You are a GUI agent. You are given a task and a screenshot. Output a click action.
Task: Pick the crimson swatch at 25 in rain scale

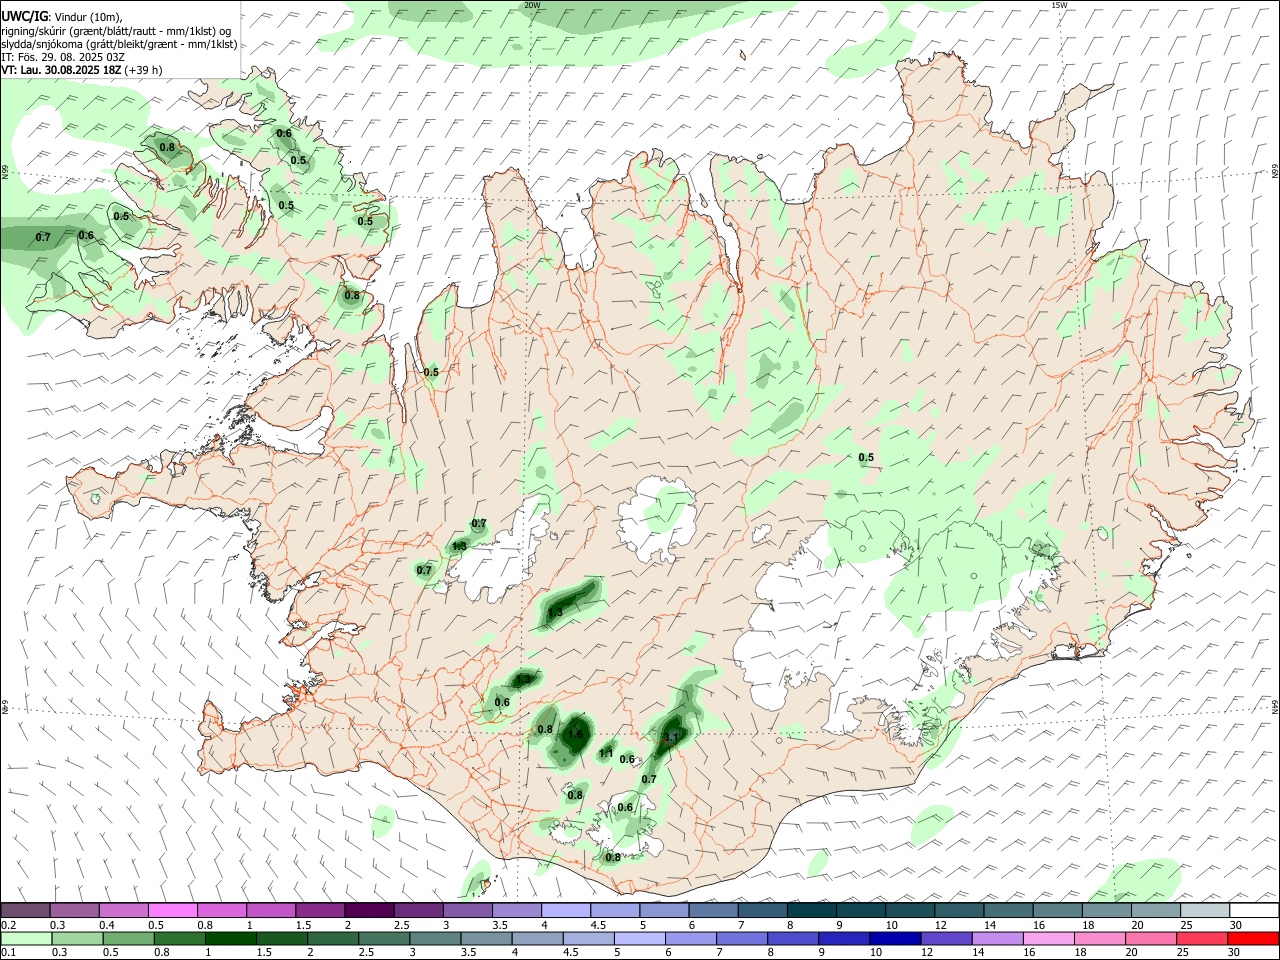(1203, 938)
